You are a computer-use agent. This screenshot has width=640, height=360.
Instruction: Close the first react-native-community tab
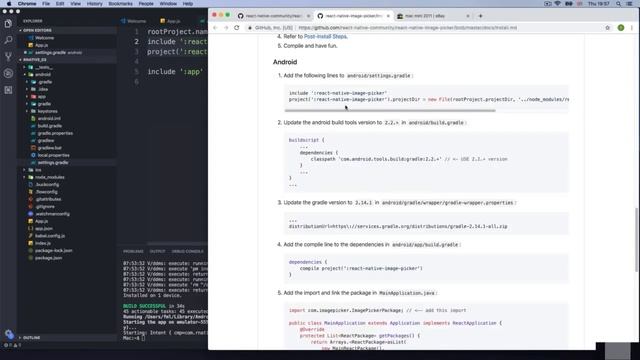[x=308, y=16]
